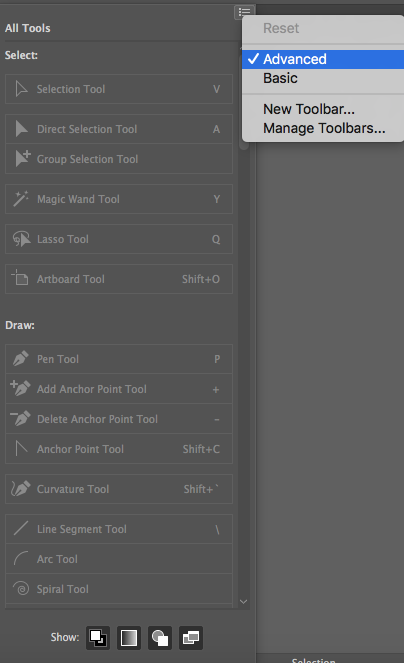Click the scroll-down chevron of tools list
The image size is (404, 663).
click(x=243, y=601)
